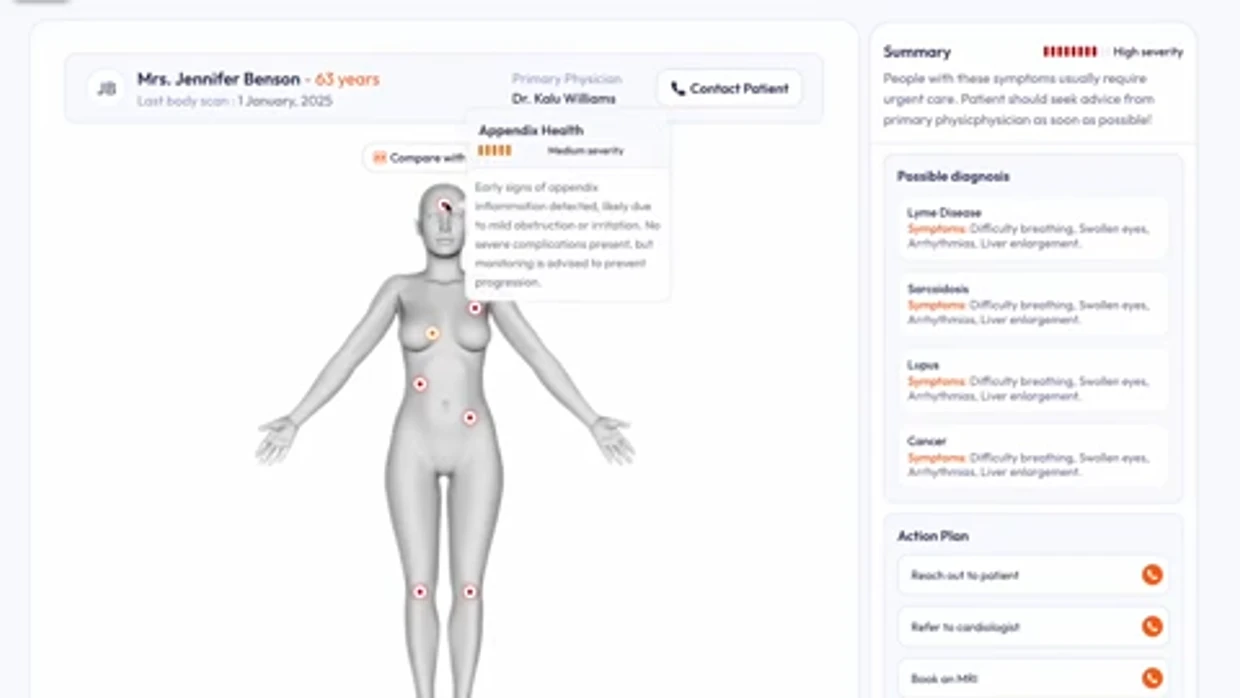Select the upper abdomen marker on body
Image resolution: width=1240 pixels, height=698 pixels.
pos(420,384)
